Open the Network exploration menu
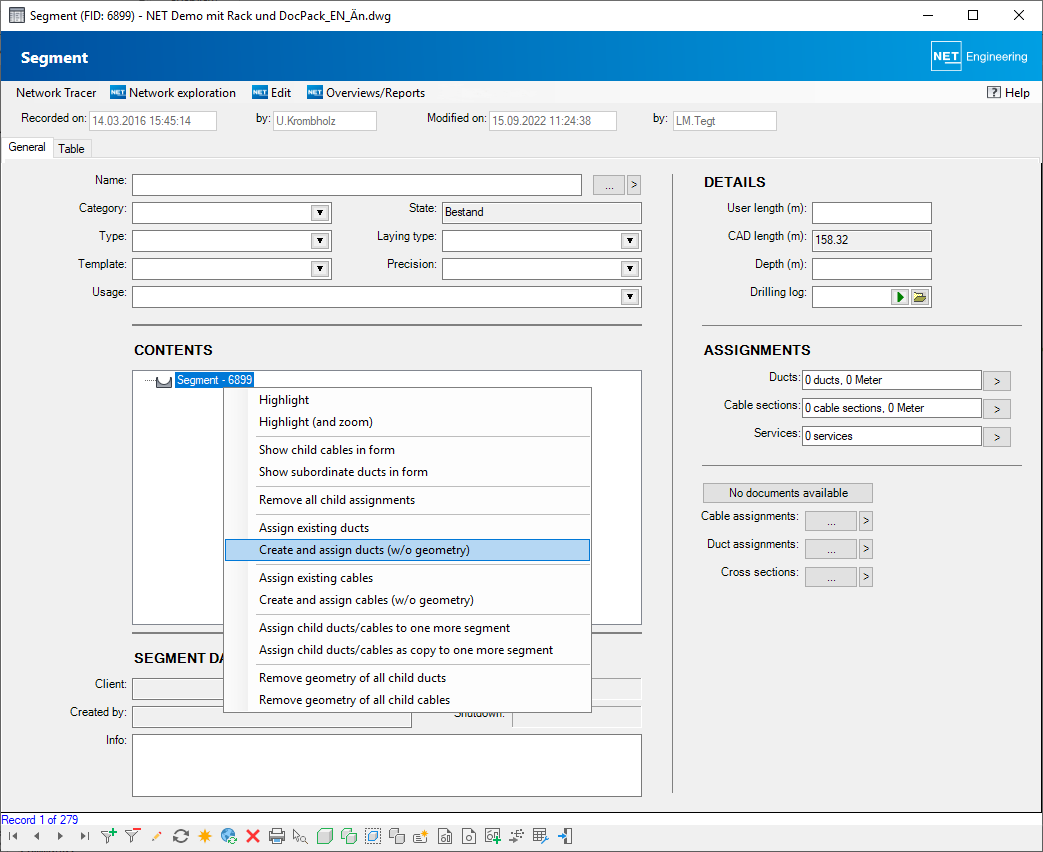Viewport: 1043px width, 852px height. tap(173, 92)
